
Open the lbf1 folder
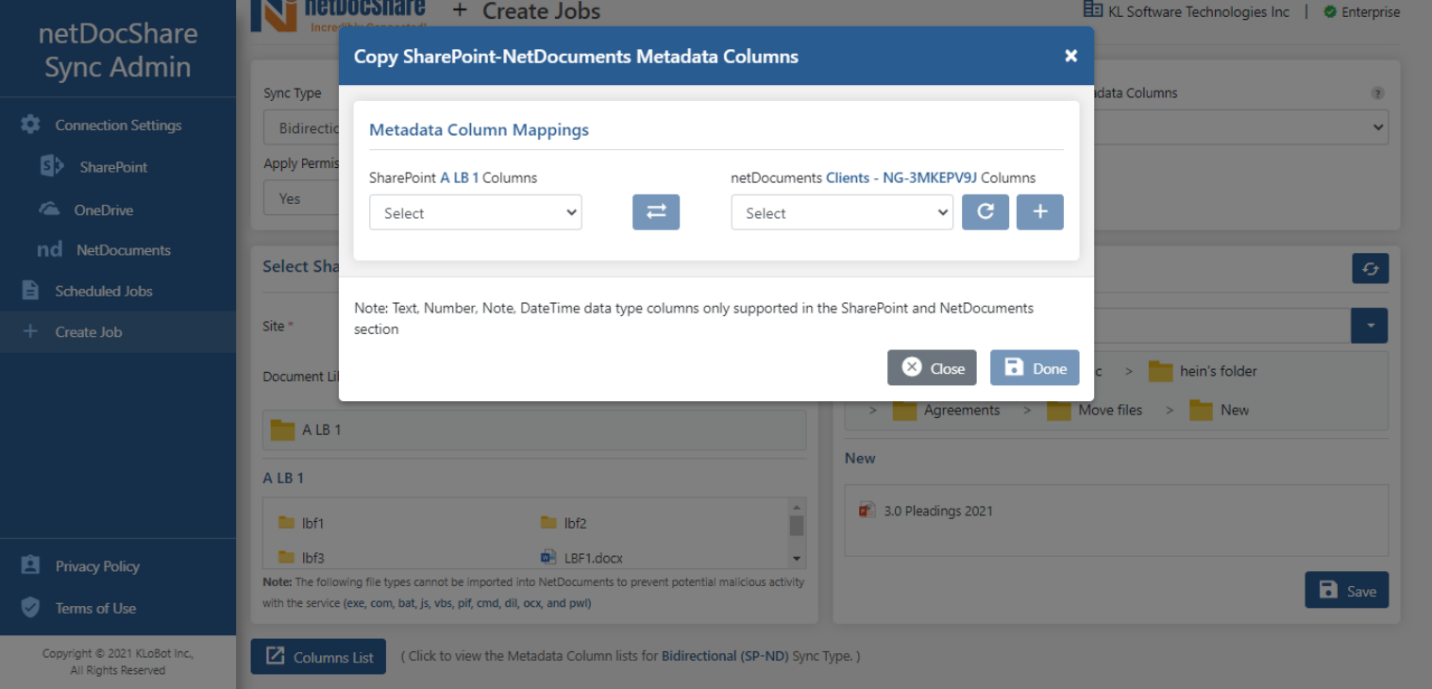click(301, 523)
